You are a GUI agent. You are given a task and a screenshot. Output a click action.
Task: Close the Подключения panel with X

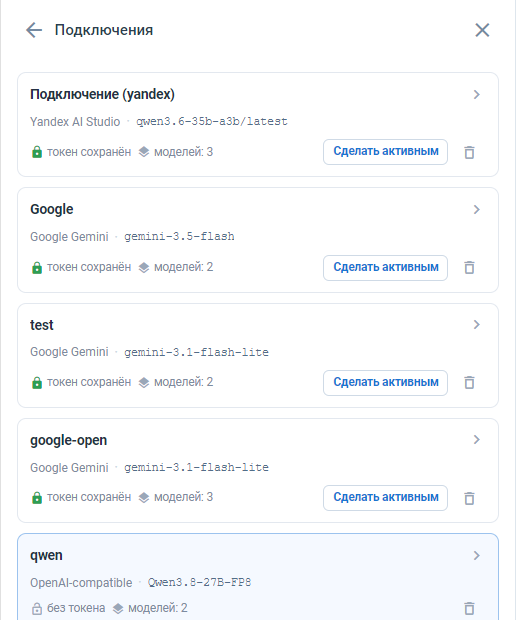point(482,30)
